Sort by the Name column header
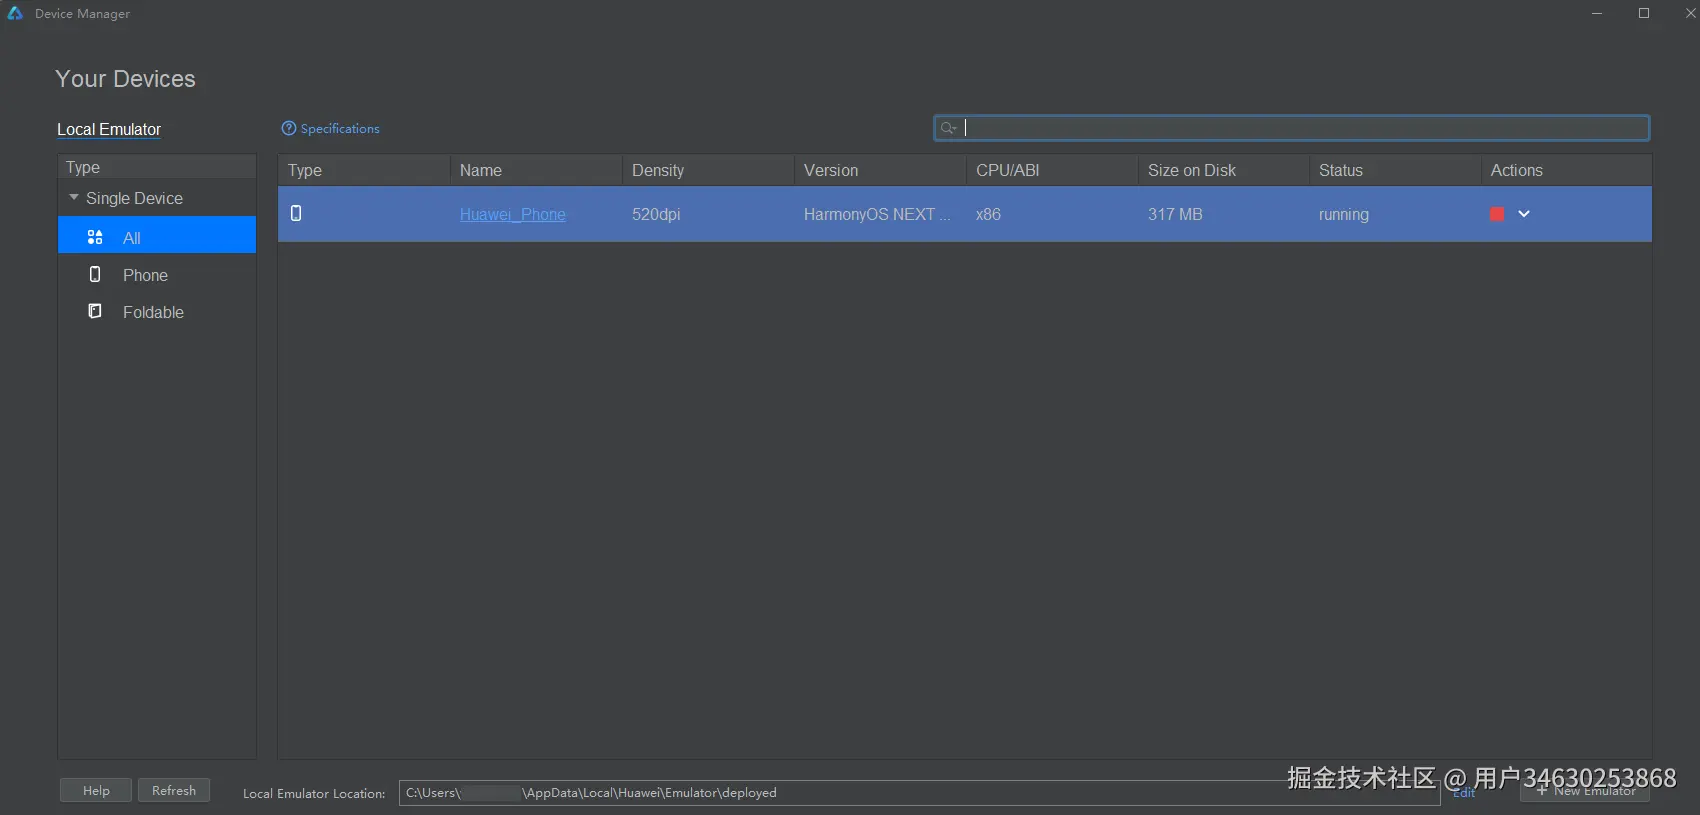The image size is (1700, 815). [536, 170]
